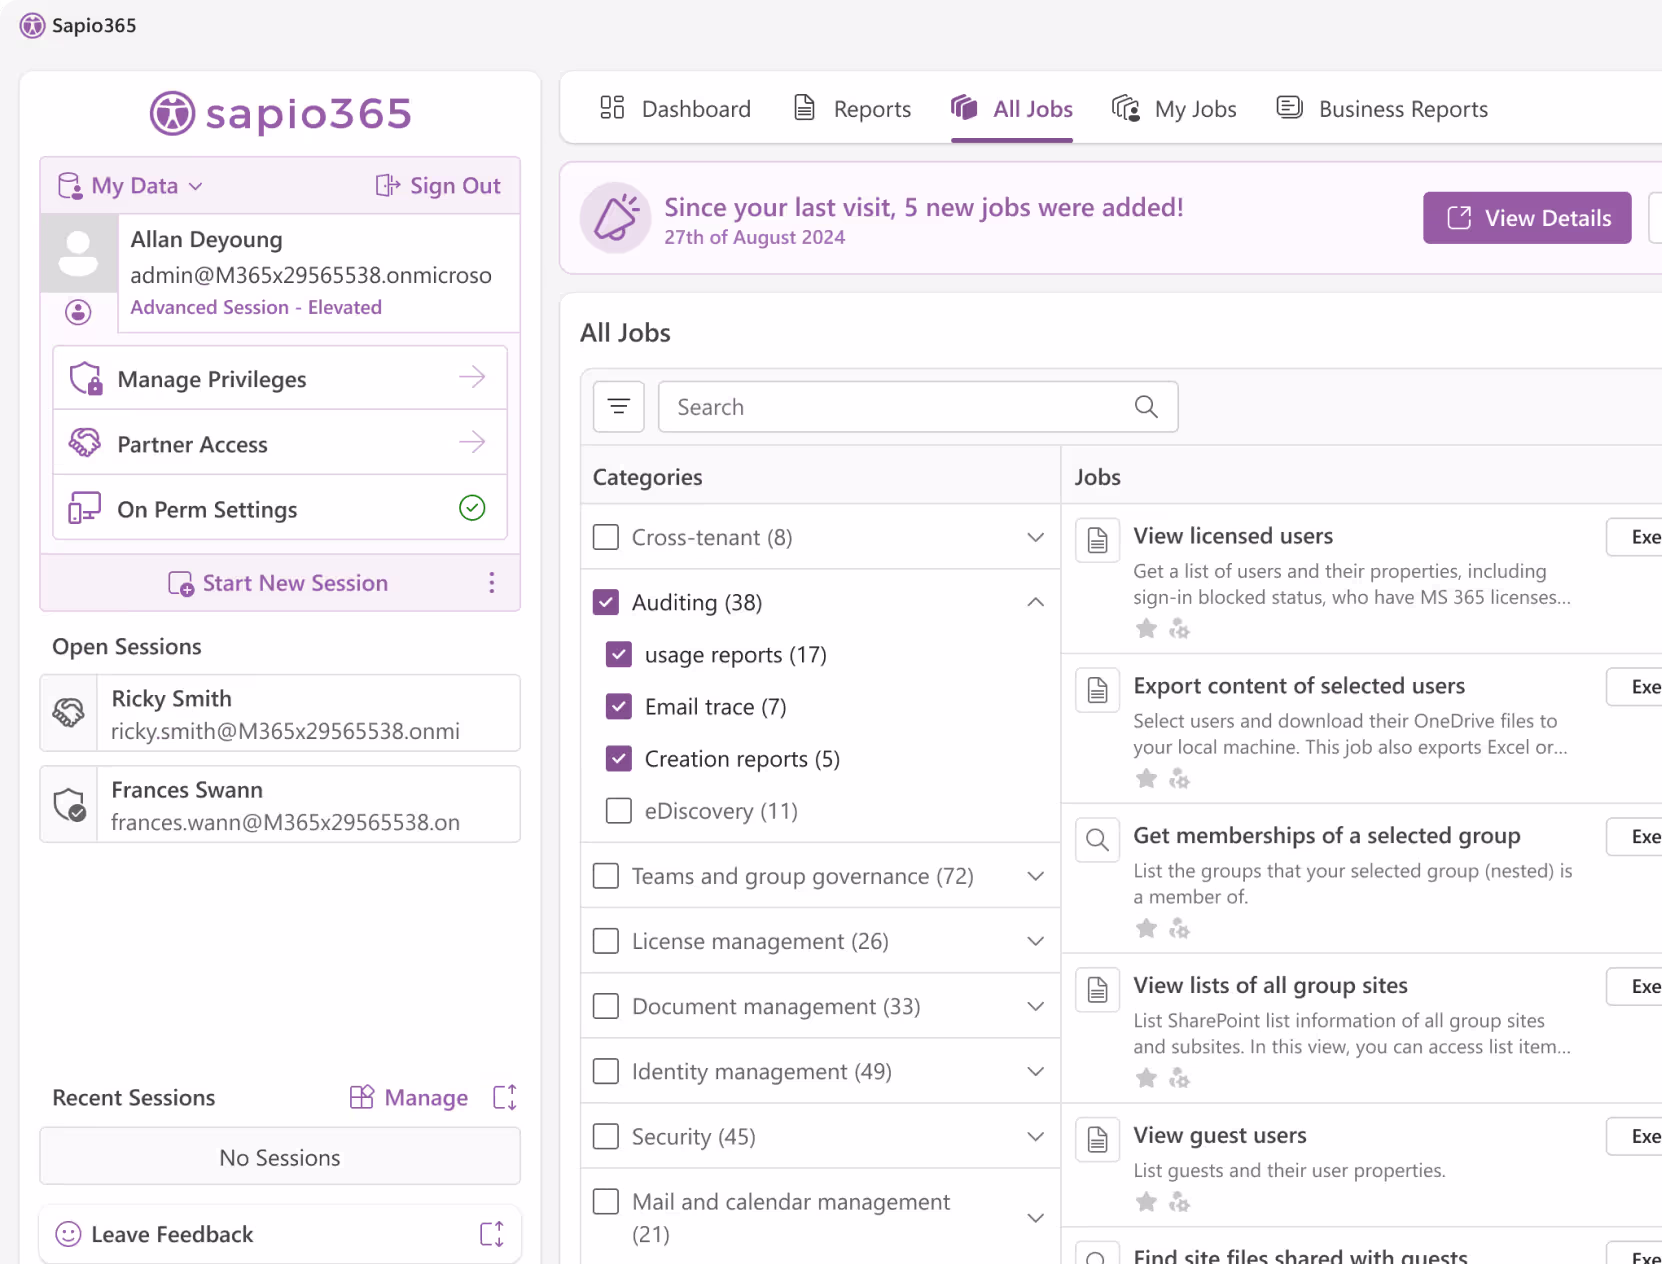Open Partner Access
1662x1264 pixels.
pyautogui.click(x=280, y=443)
